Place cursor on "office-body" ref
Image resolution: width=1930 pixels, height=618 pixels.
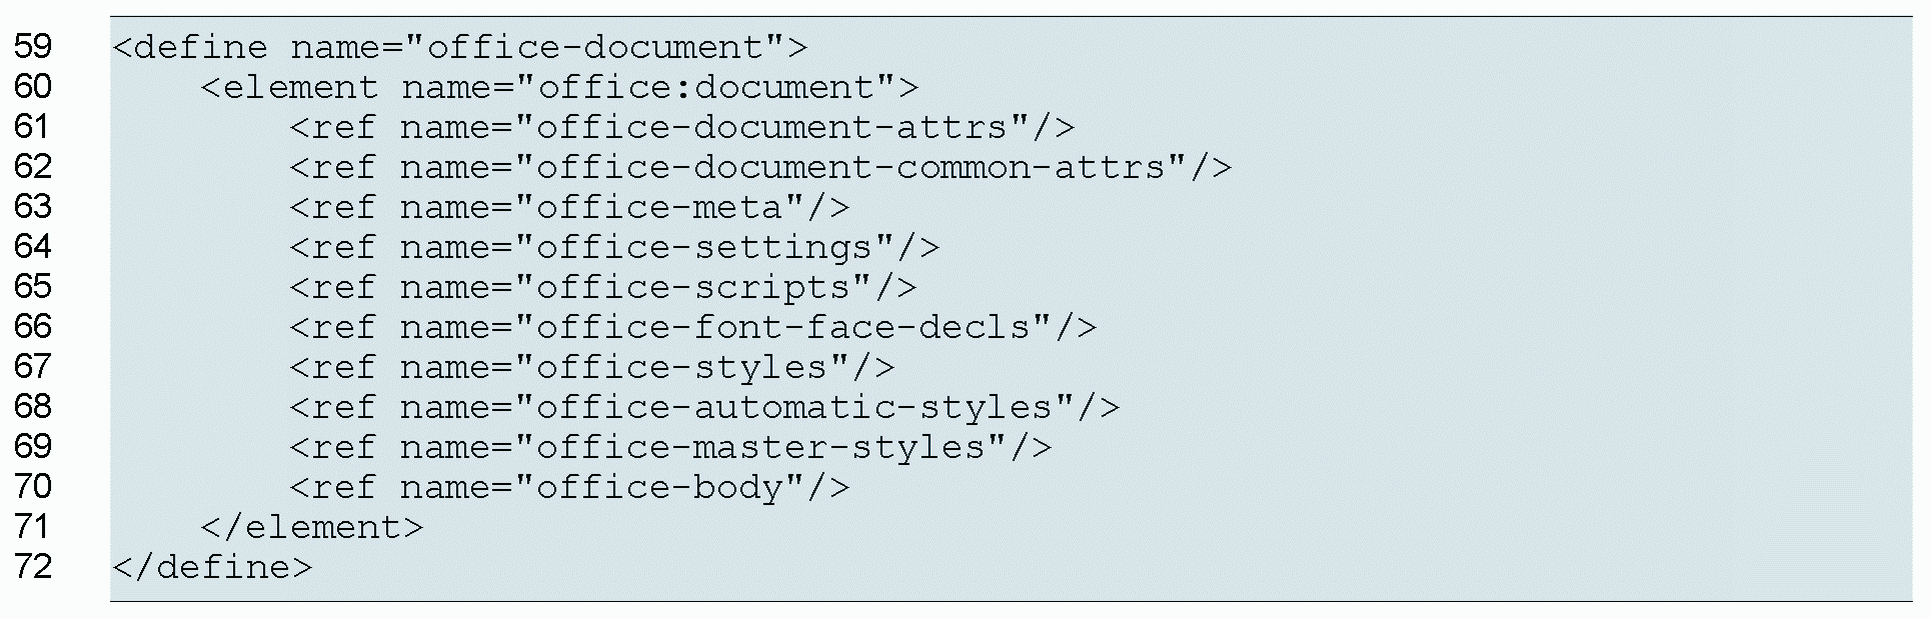click(x=569, y=487)
